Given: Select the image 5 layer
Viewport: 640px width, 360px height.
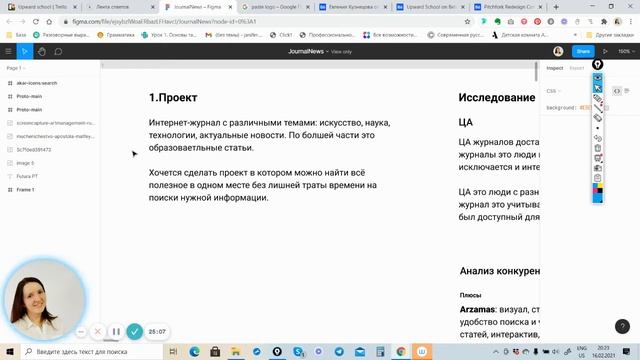Looking at the screenshot, I should [x=25, y=163].
